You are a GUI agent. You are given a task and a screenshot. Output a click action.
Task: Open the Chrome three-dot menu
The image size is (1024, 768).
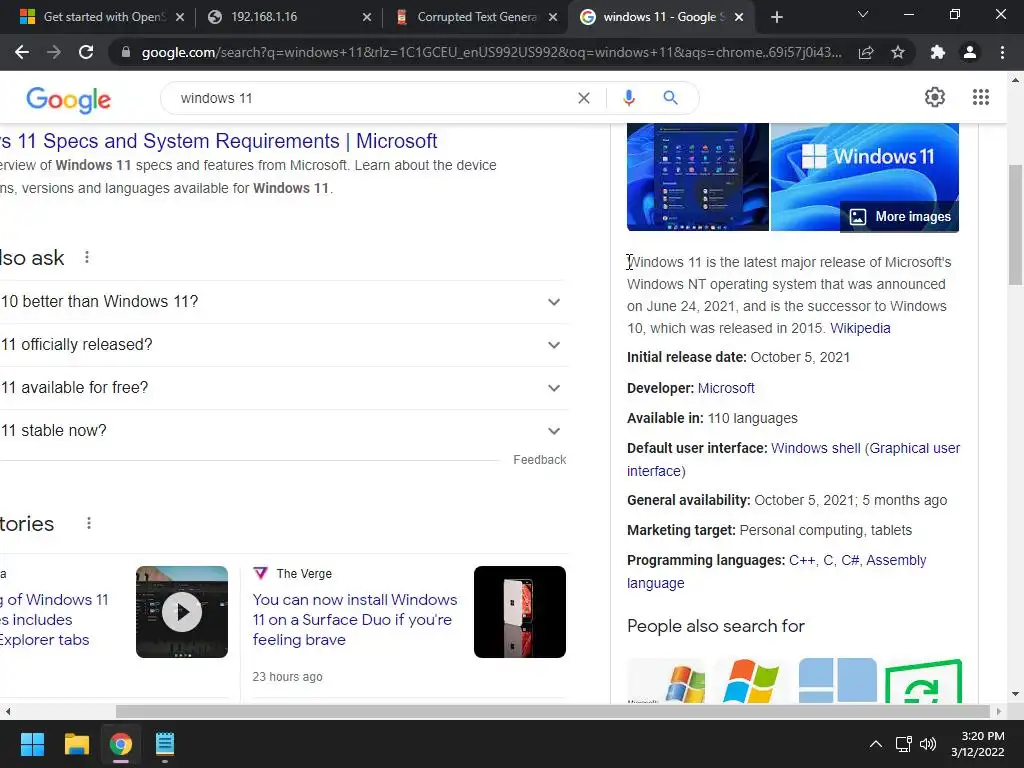pyautogui.click(x=1002, y=52)
